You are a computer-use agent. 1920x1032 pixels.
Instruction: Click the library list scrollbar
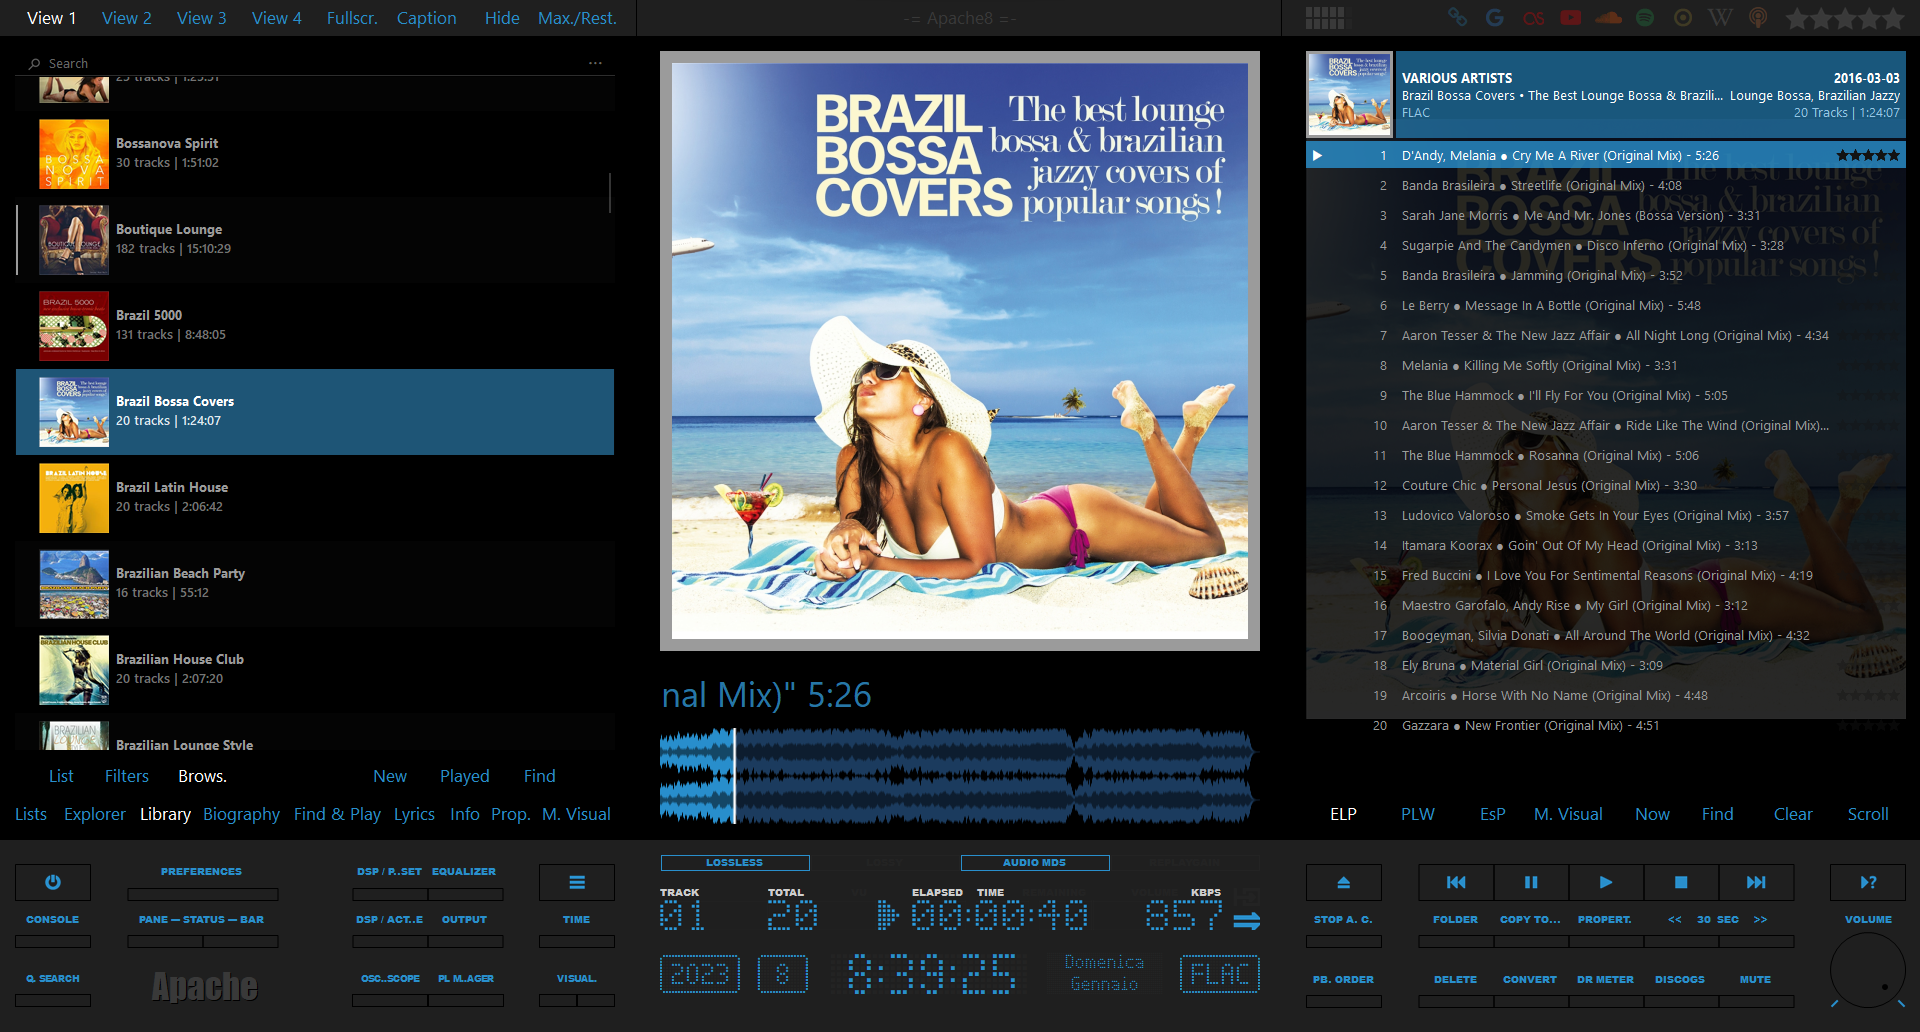point(610,192)
